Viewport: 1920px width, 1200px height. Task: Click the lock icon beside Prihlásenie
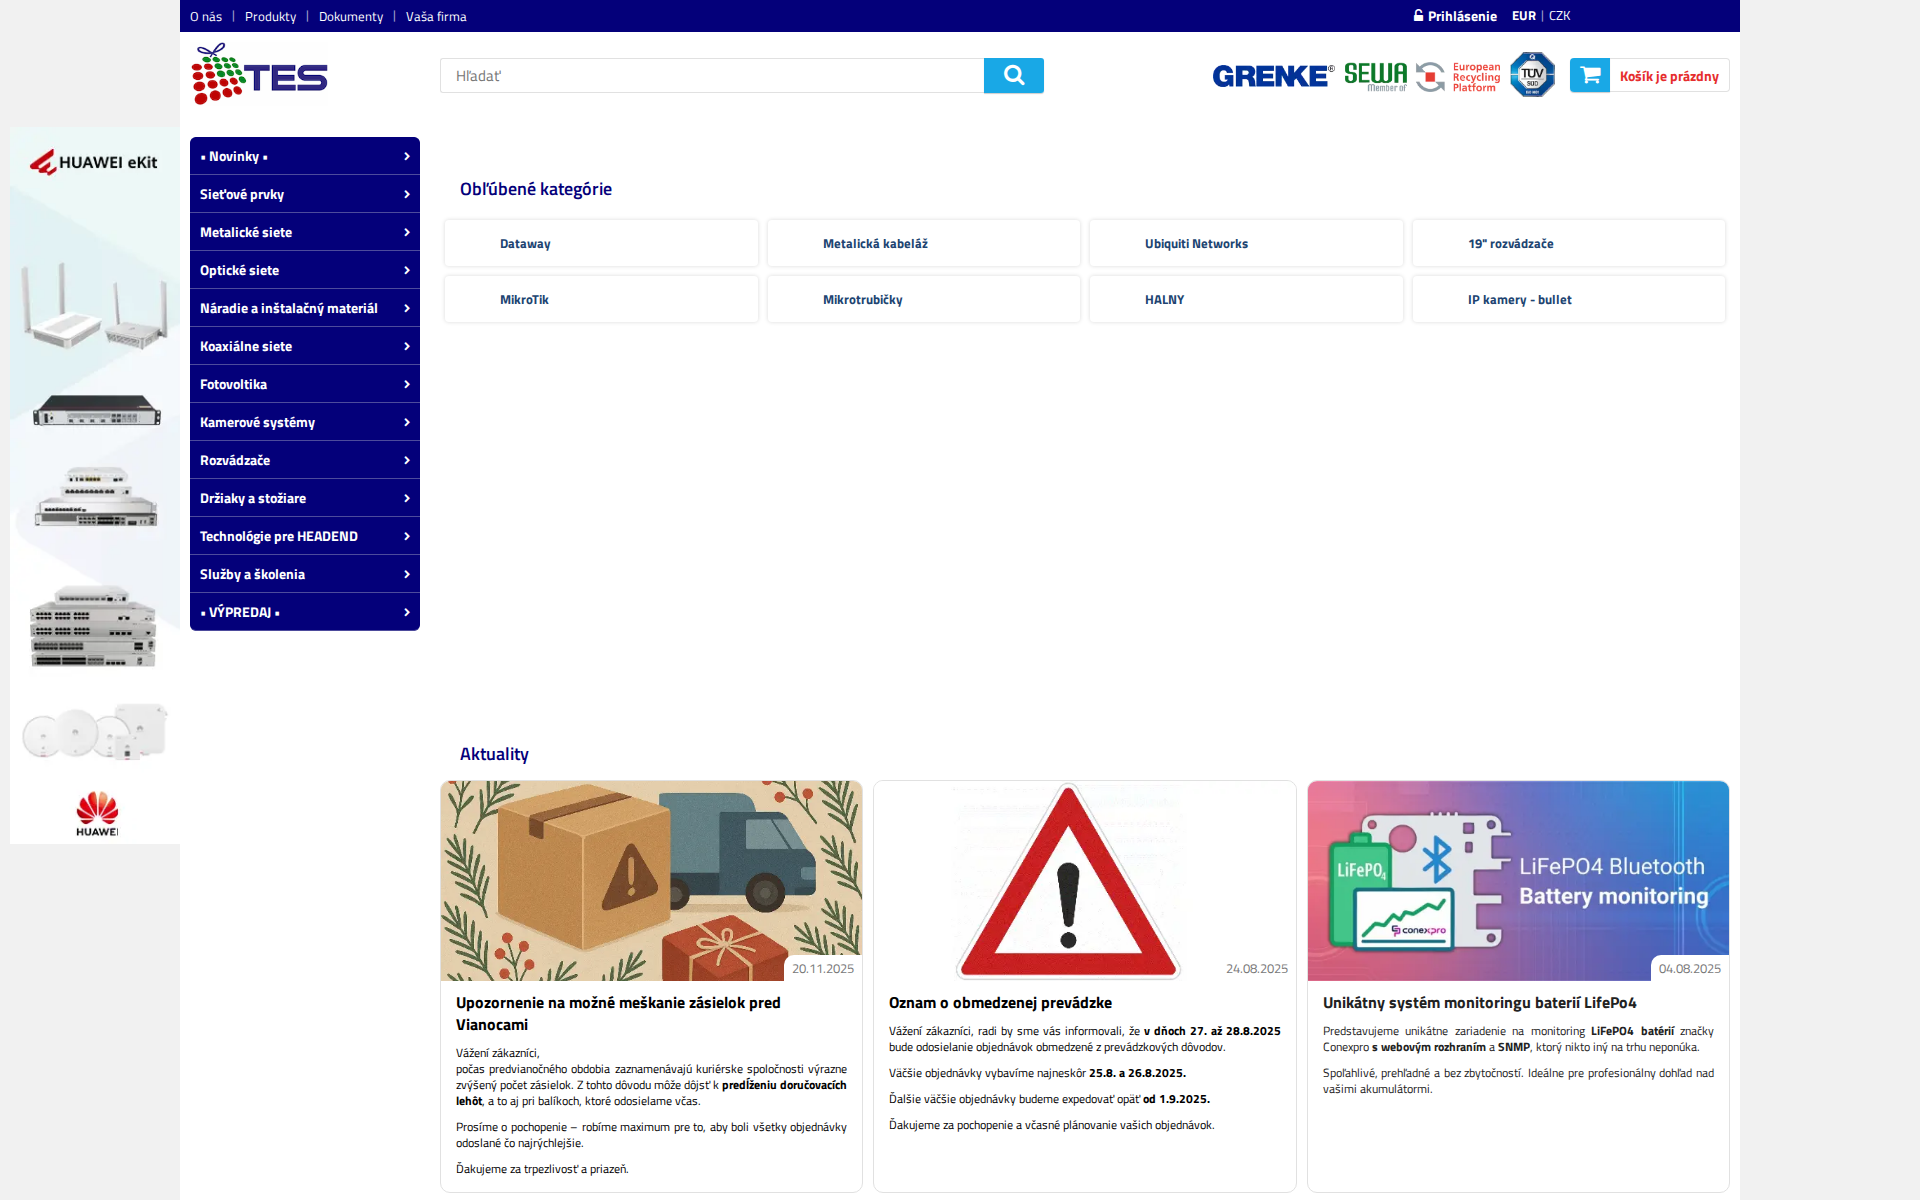1417,15
